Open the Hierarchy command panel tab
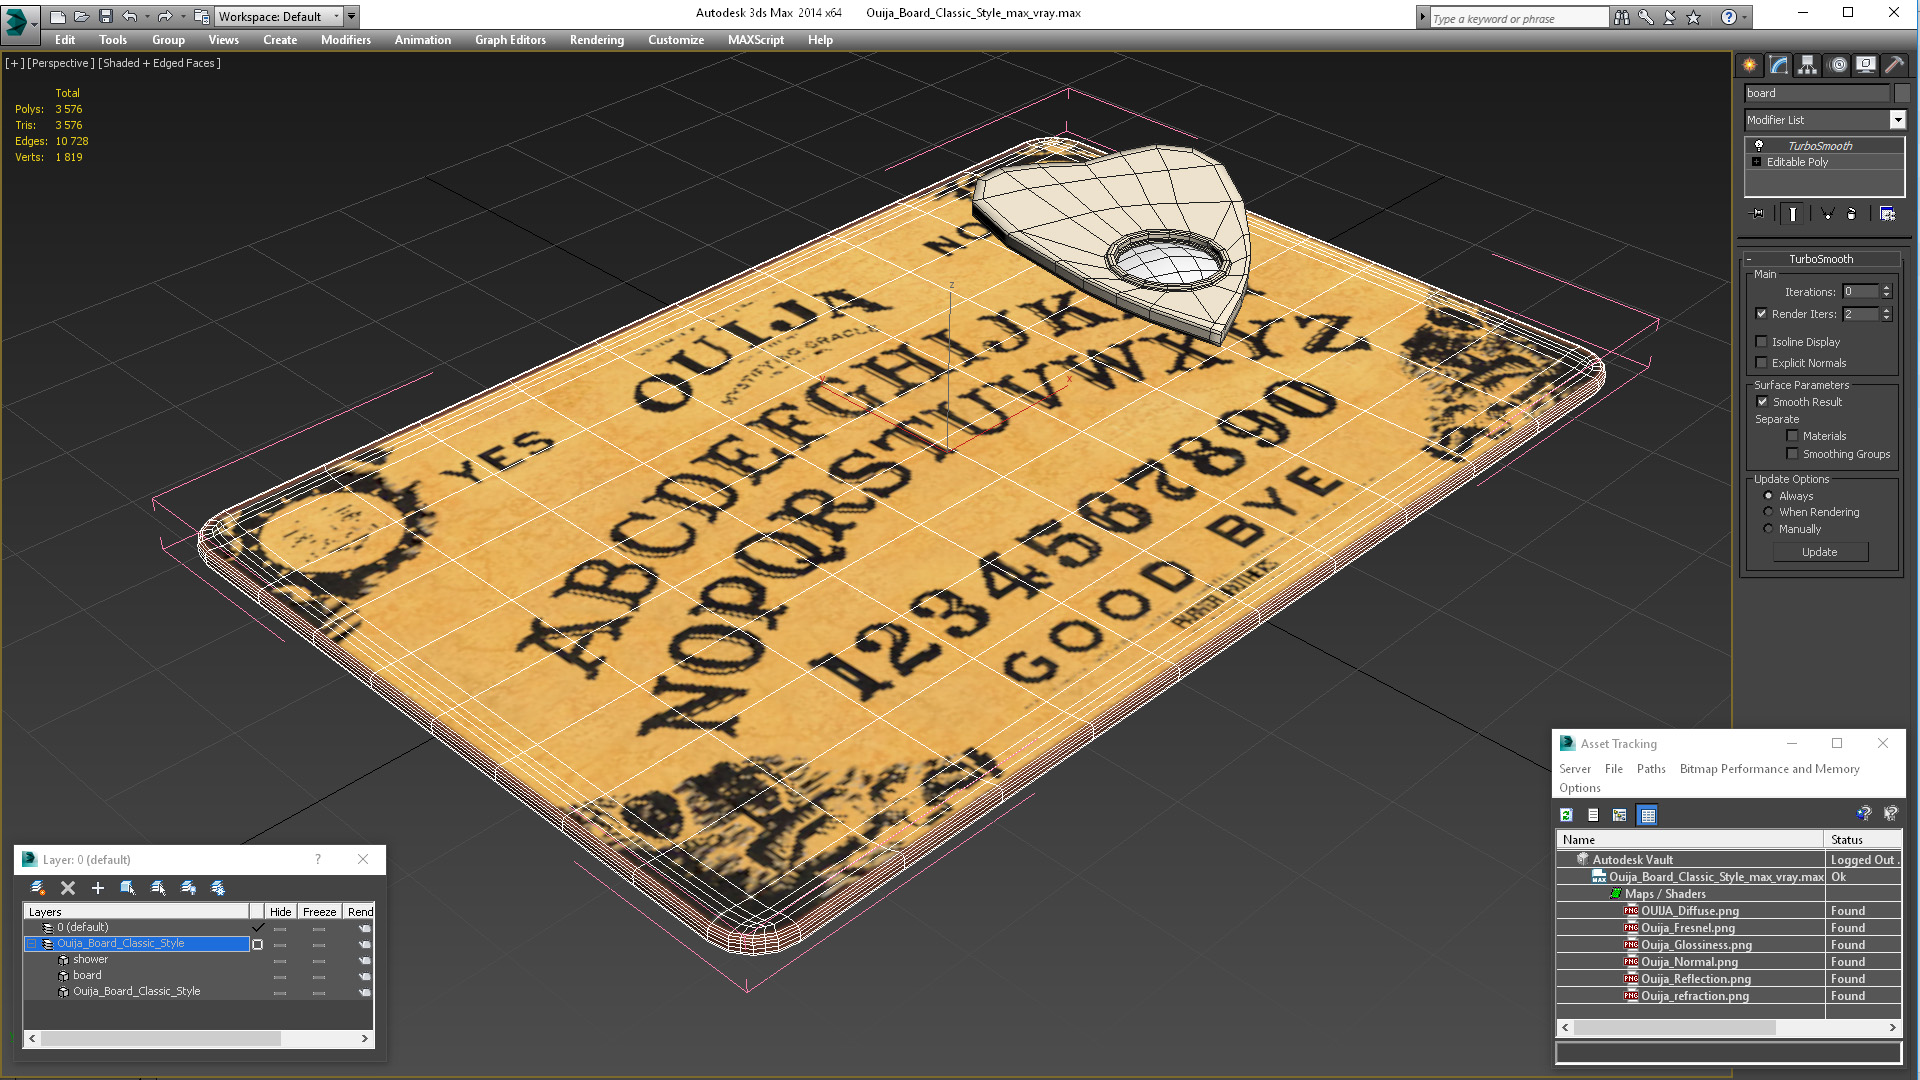The width and height of the screenshot is (1920, 1080). point(1808,65)
